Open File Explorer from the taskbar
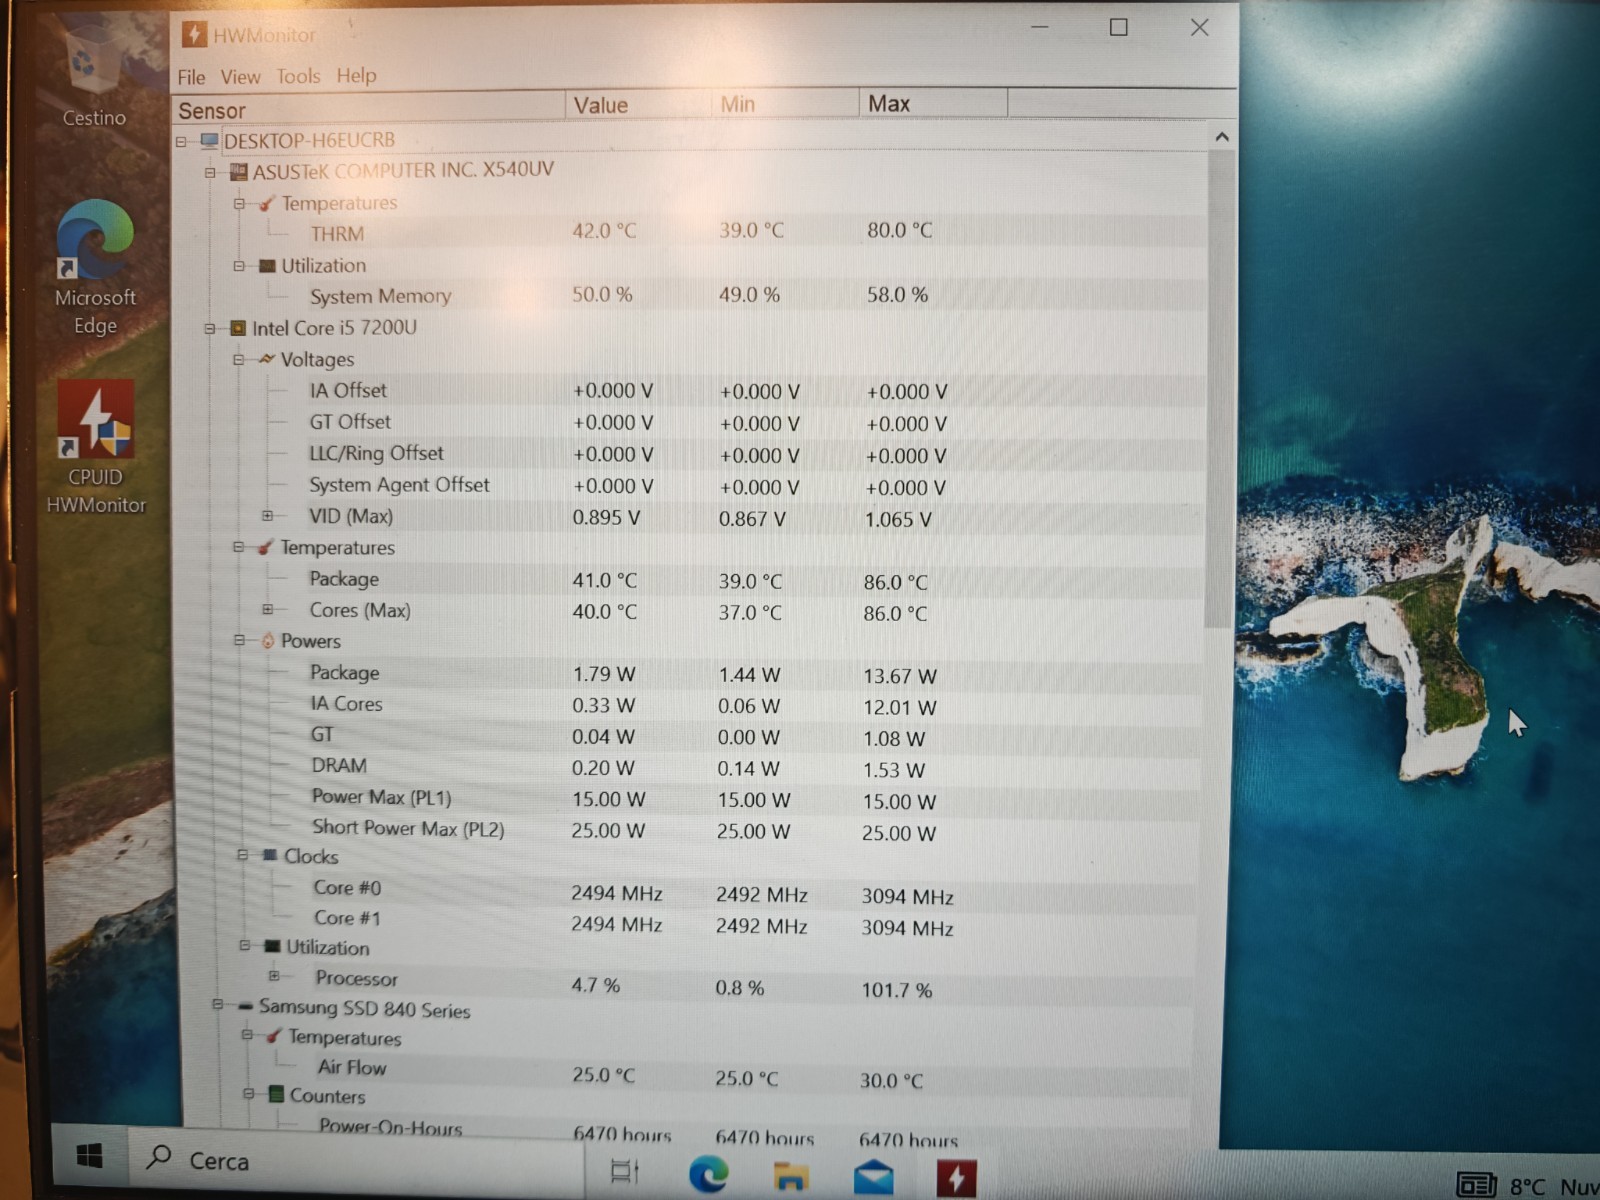1600x1200 pixels. (x=791, y=1174)
